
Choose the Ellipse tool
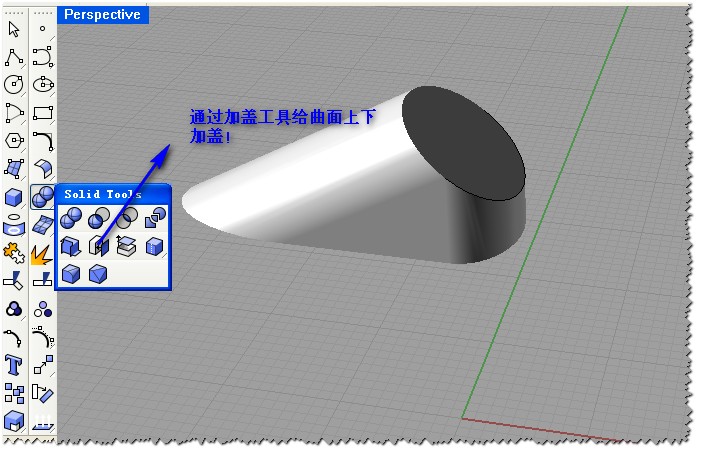43,84
